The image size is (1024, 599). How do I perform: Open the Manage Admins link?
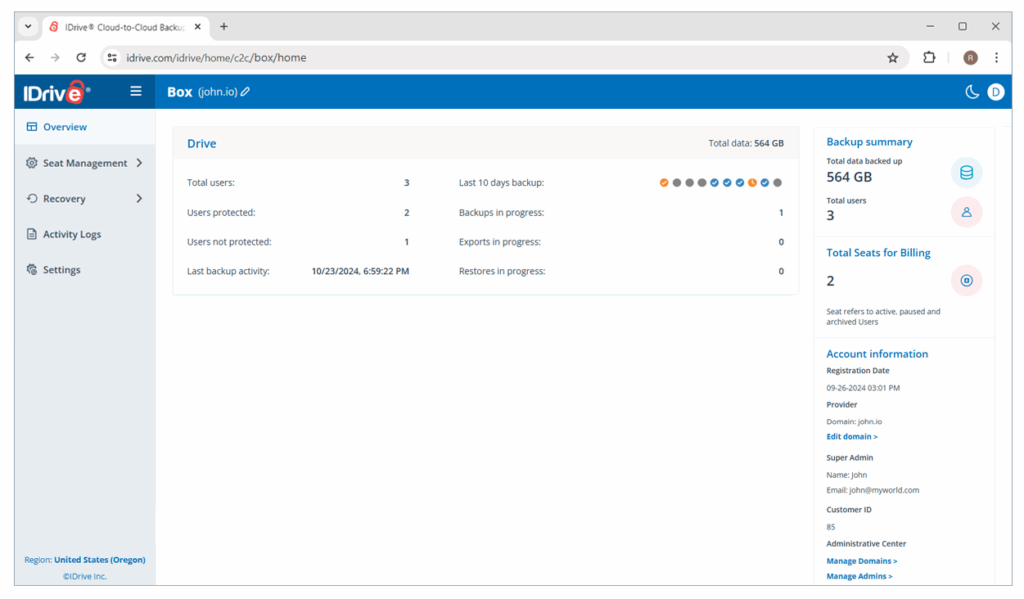click(x=859, y=576)
